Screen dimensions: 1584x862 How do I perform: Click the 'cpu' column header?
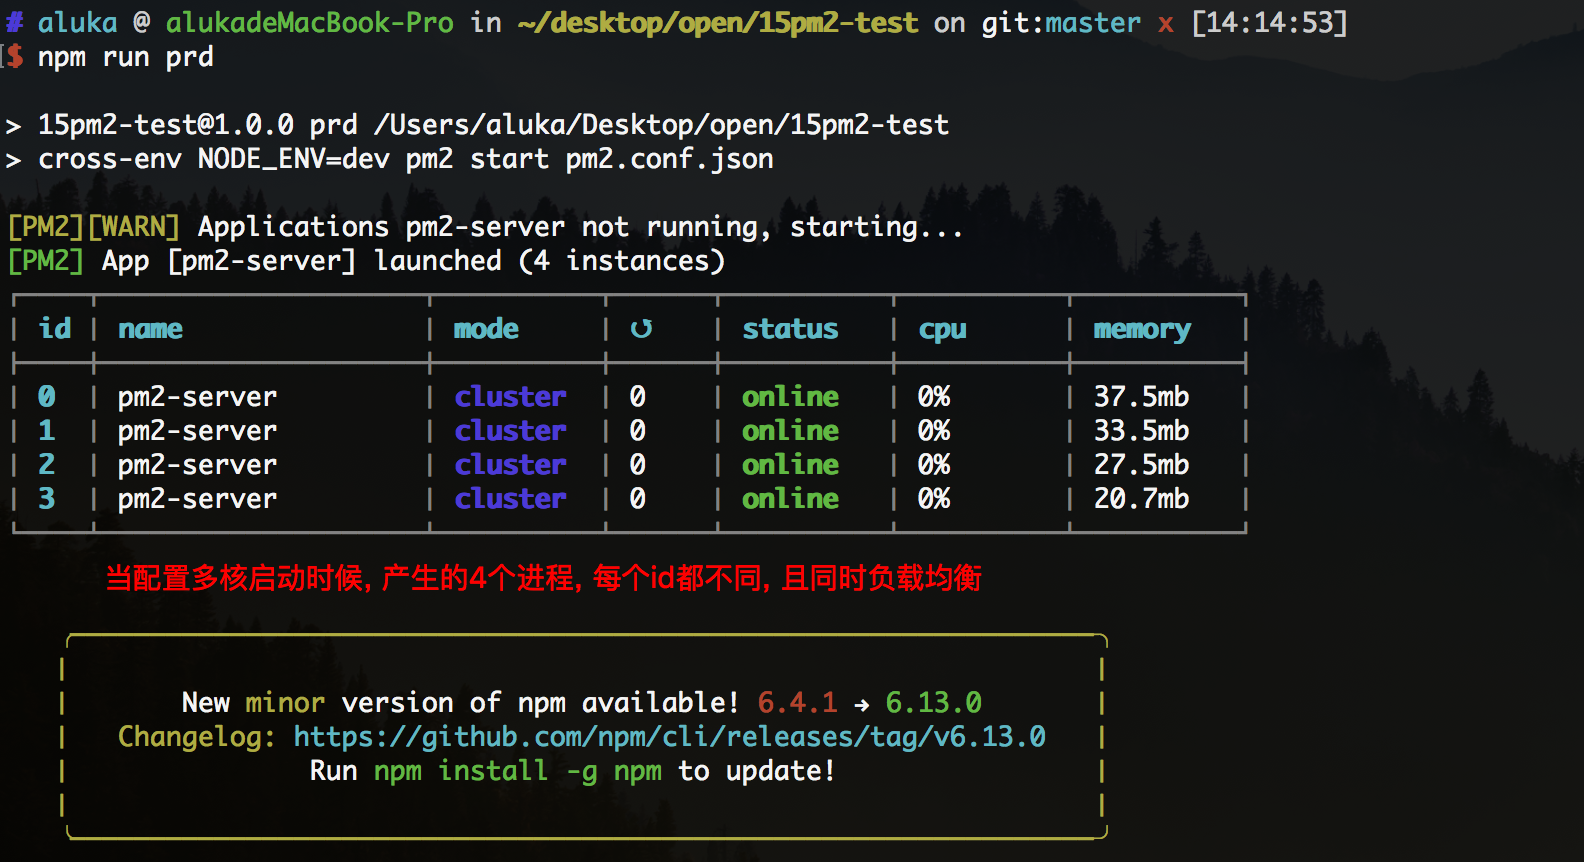coord(942,330)
